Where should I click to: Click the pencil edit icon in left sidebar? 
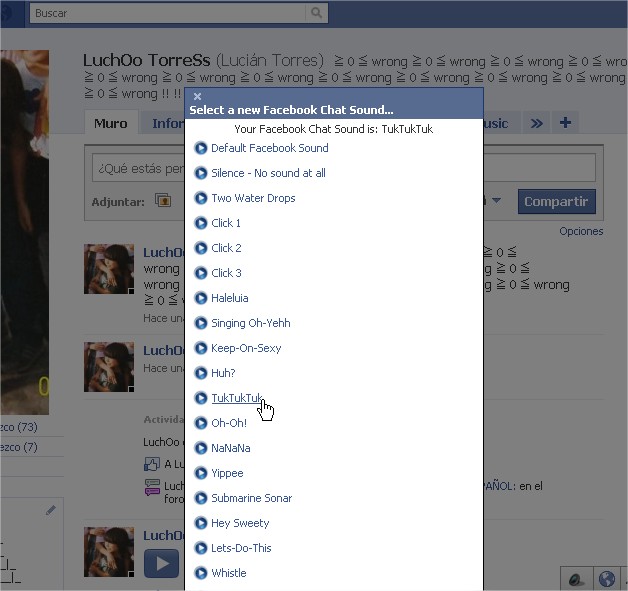click(50, 510)
